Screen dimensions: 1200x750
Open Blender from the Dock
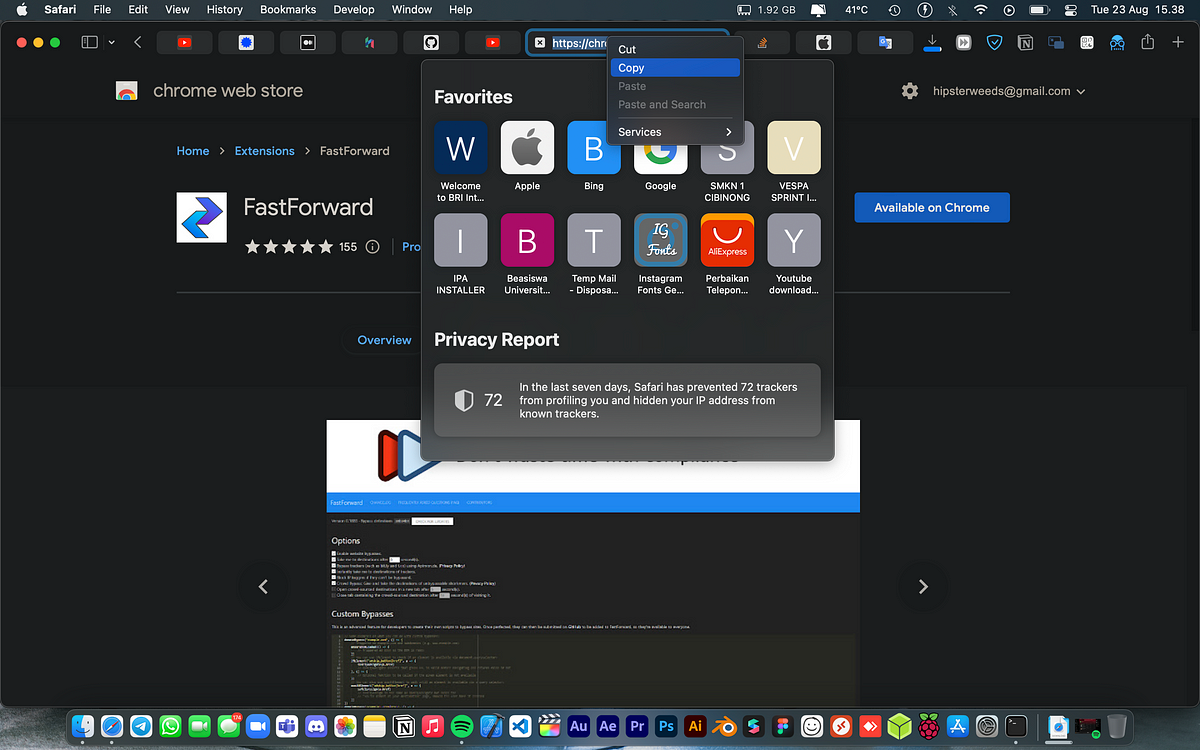726,726
